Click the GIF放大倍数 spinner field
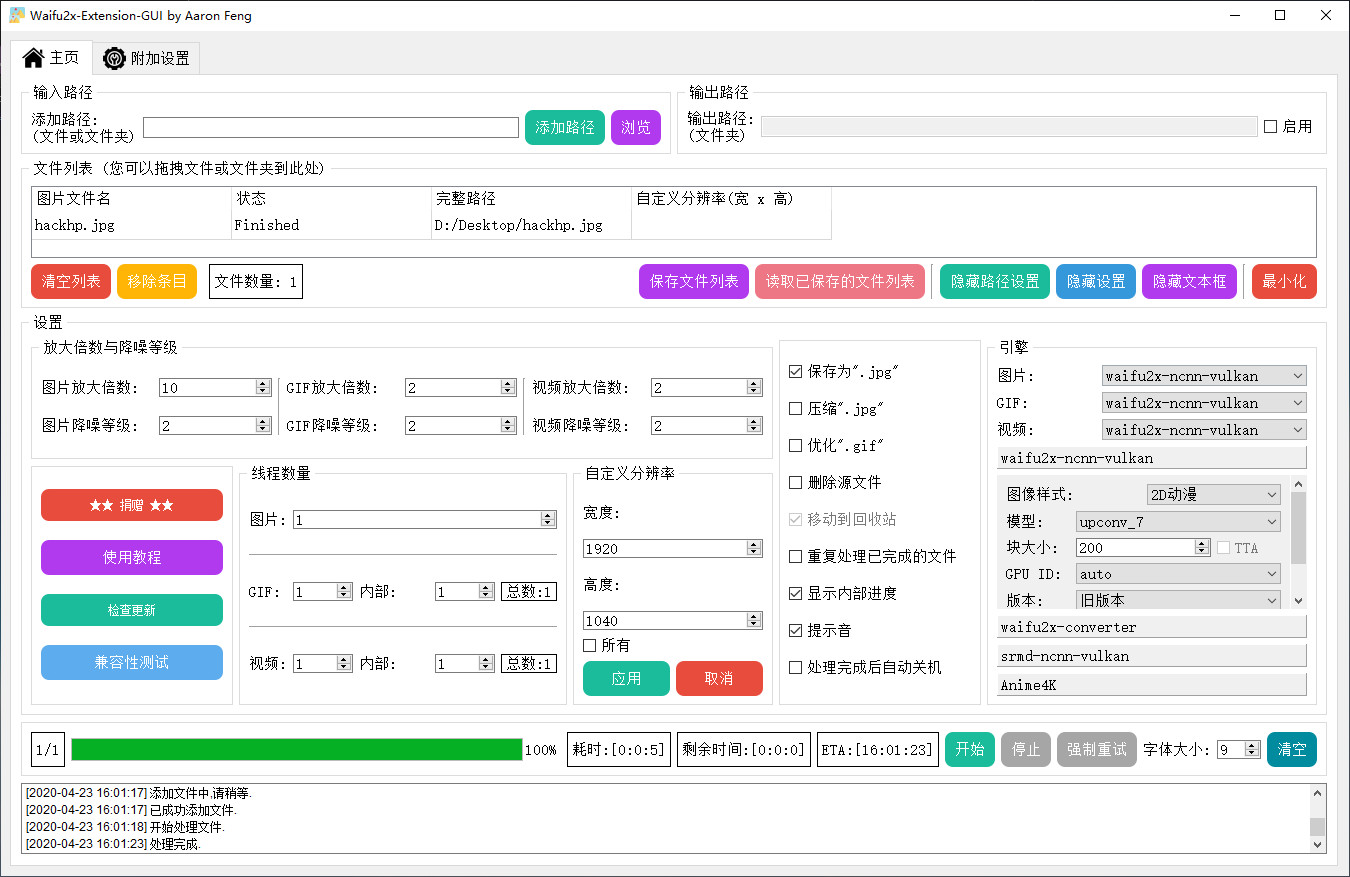This screenshot has height=877, width=1350. point(461,387)
